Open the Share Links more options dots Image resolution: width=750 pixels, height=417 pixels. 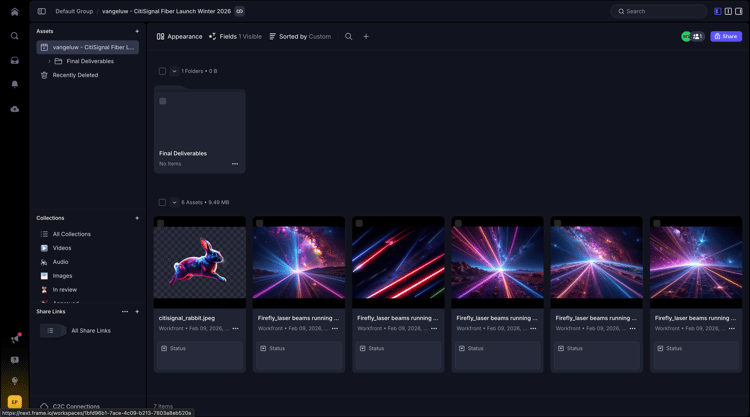tap(125, 311)
